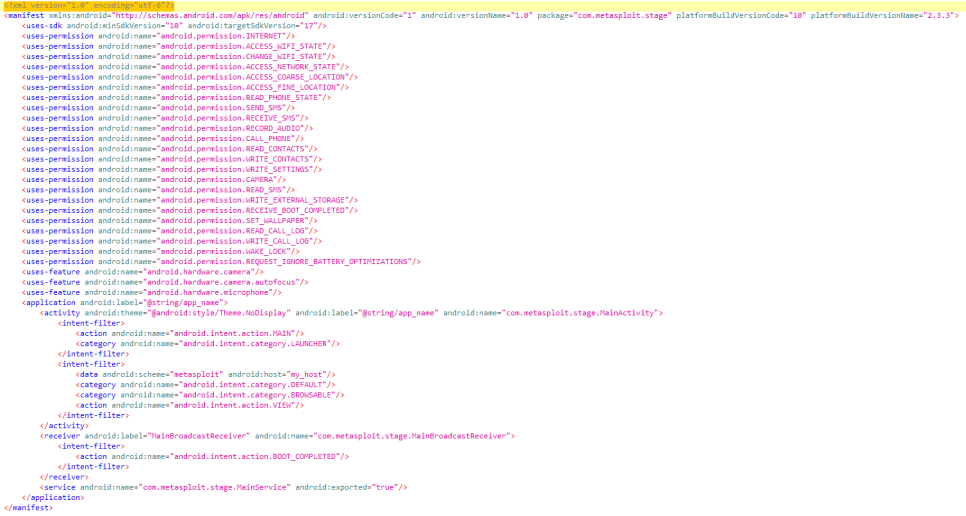Select the uses-feature android.hardware.camera line

click(x=143, y=272)
